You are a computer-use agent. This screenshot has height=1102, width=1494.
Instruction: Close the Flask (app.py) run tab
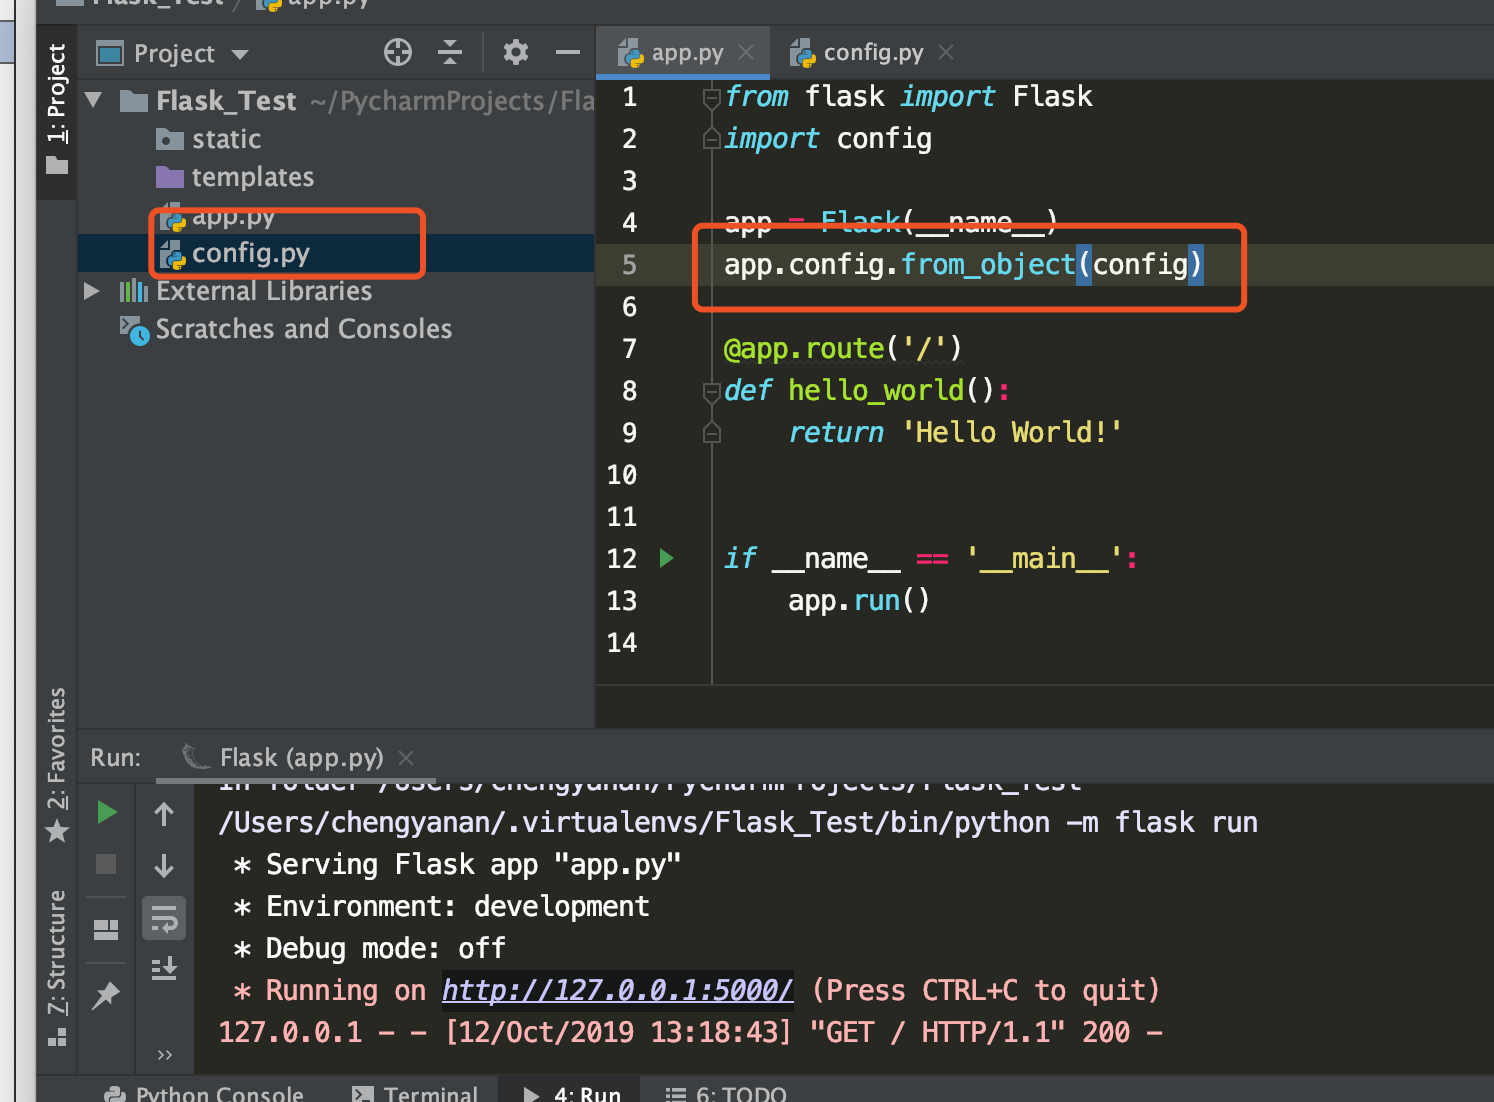406,758
